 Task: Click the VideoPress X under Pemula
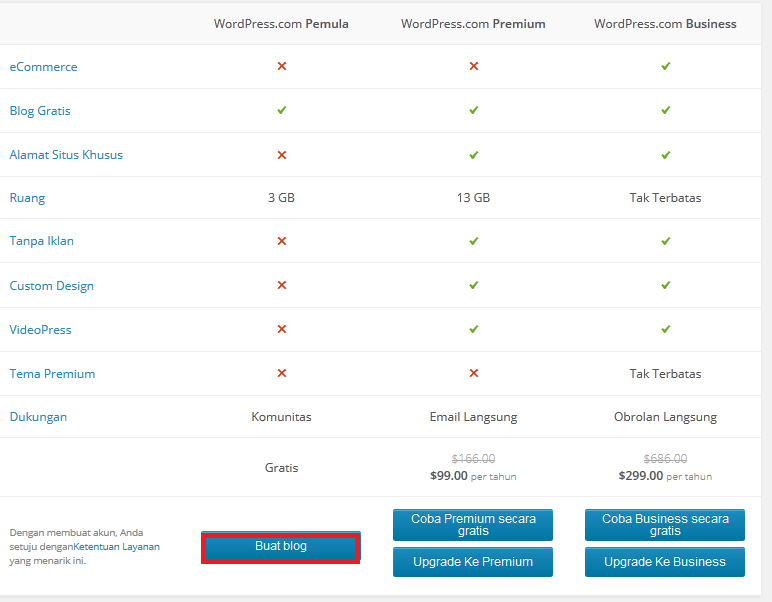click(x=282, y=329)
